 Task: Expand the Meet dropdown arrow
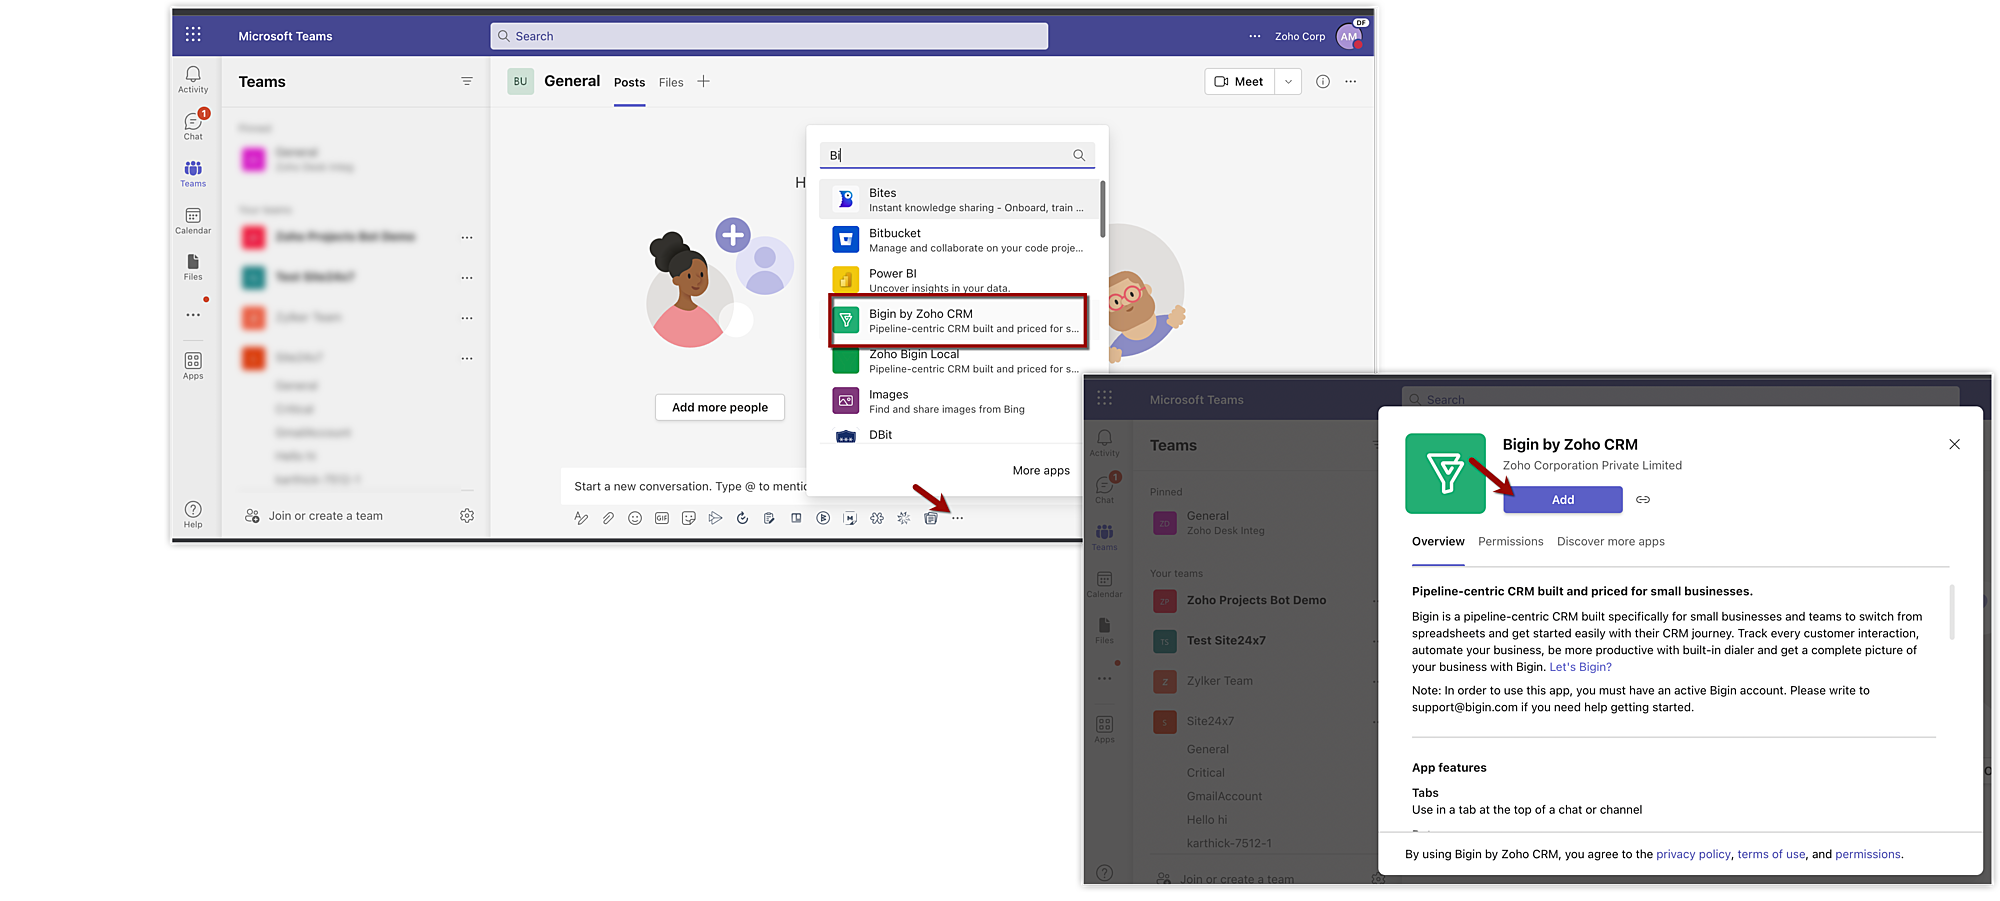(x=1288, y=82)
